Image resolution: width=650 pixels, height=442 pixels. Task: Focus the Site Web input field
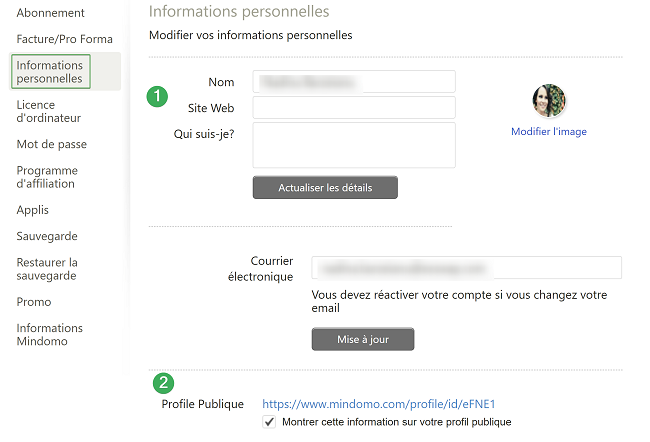tap(354, 108)
